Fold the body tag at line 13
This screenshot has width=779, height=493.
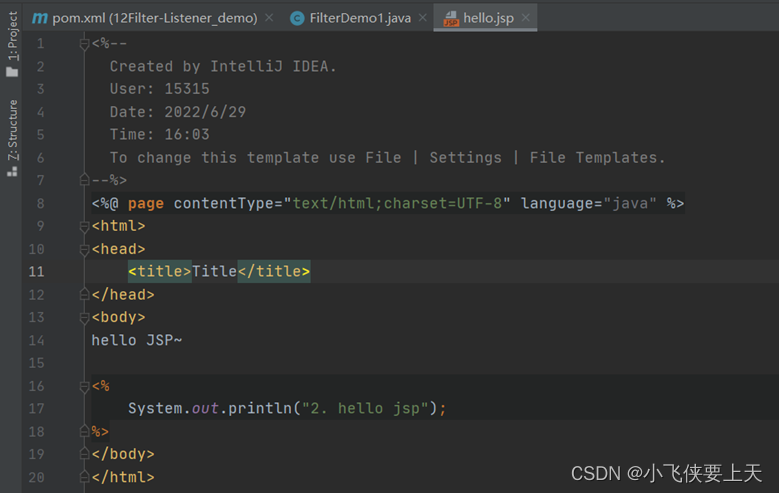[x=84, y=318]
